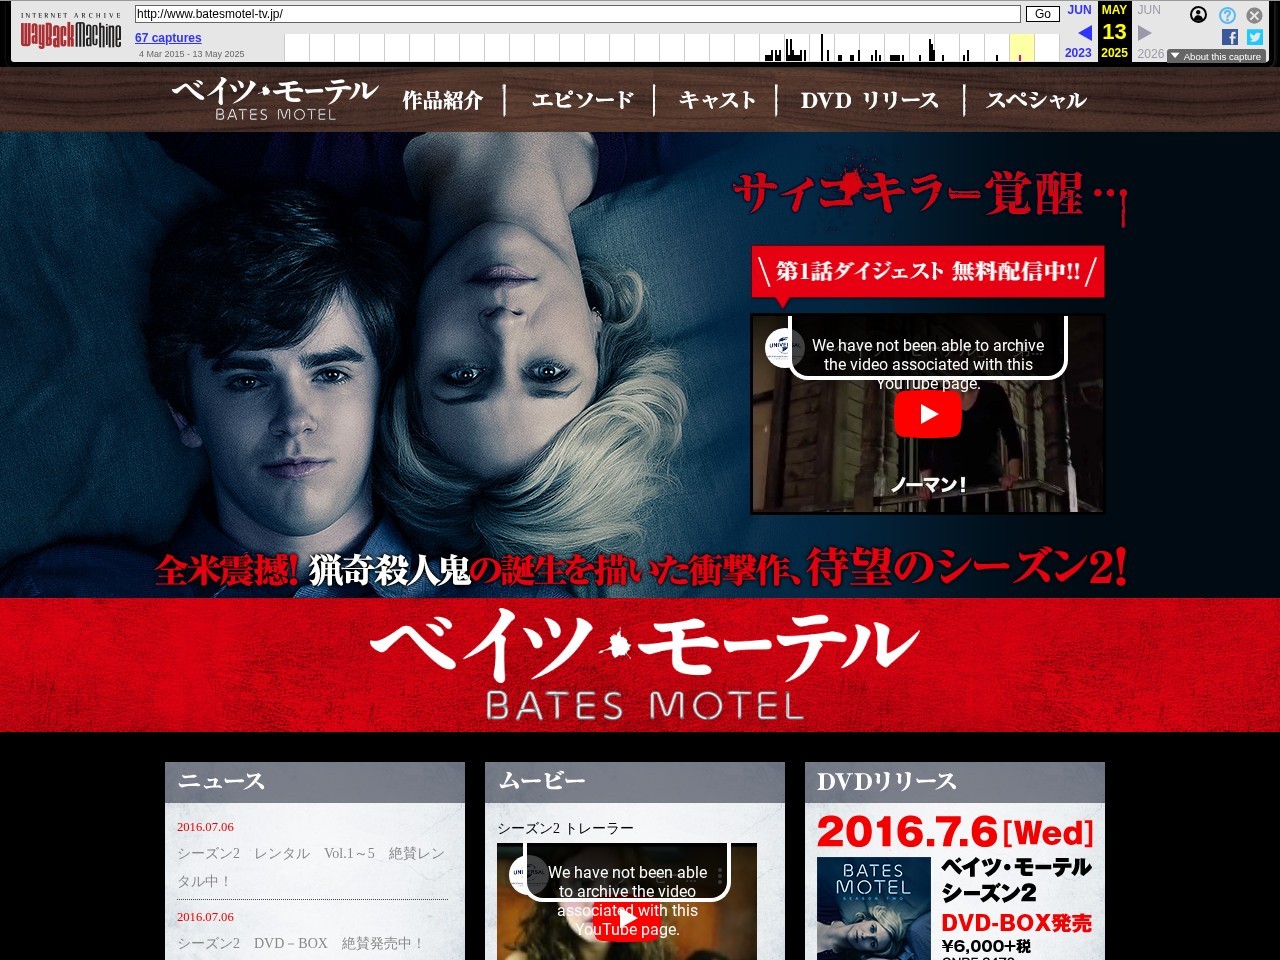Play the episode 1 digest YouTube video
Screen dimensions: 1280x960
pos(928,414)
